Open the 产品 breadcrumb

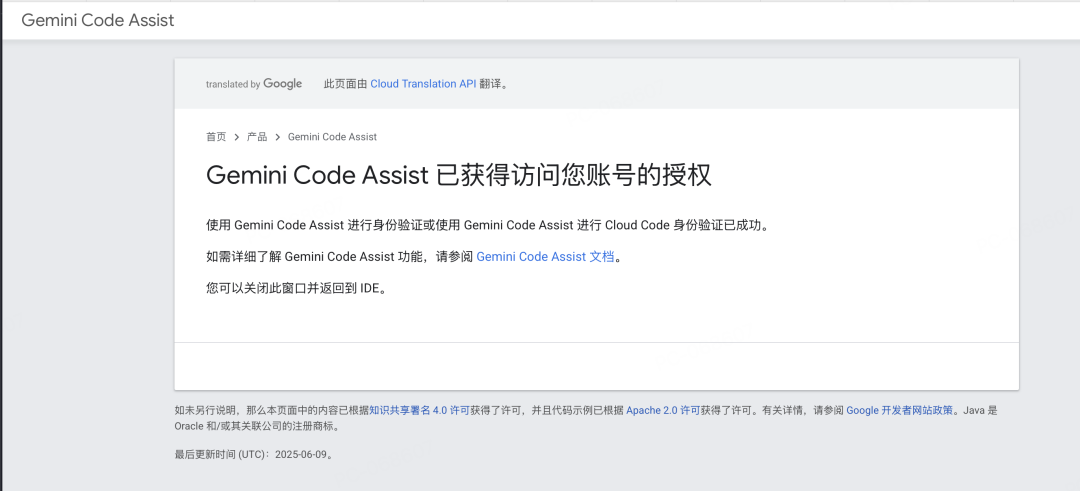click(x=257, y=136)
